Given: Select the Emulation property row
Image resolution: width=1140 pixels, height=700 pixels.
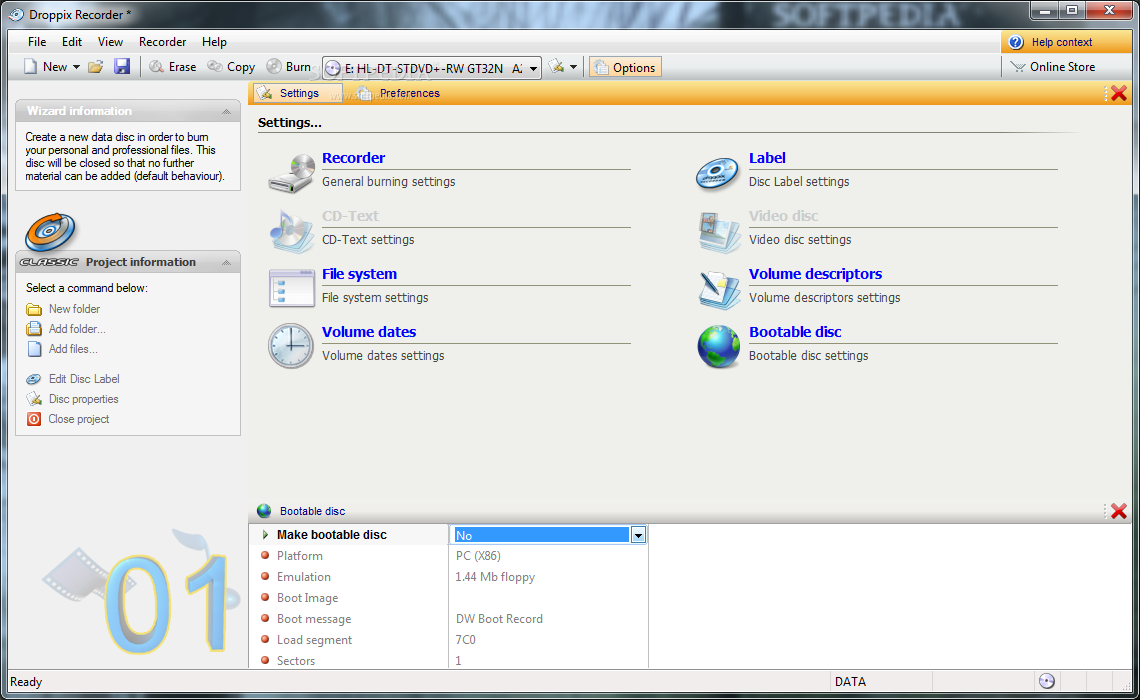Looking at the screenshot, I should (449, 577).
